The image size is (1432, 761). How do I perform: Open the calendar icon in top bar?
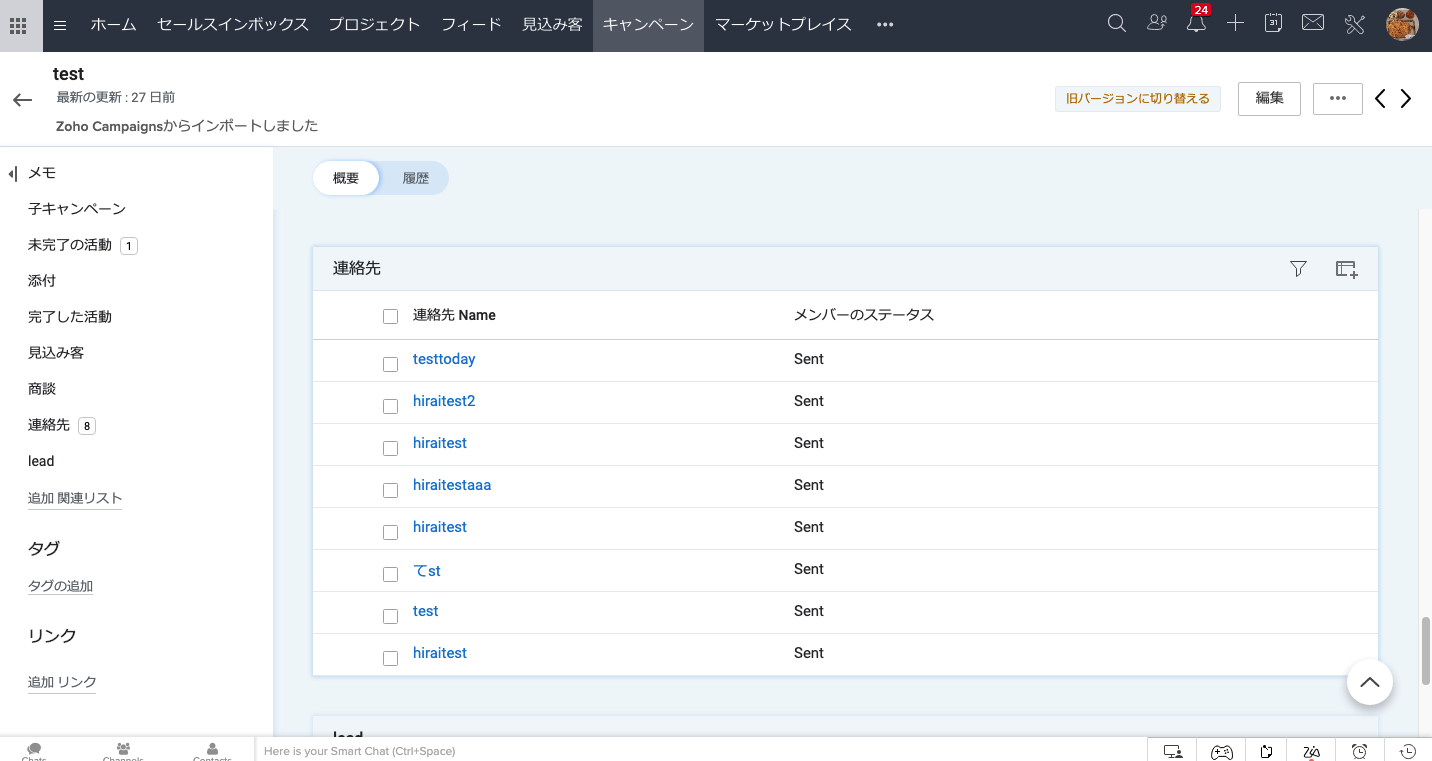(1273, 24)
